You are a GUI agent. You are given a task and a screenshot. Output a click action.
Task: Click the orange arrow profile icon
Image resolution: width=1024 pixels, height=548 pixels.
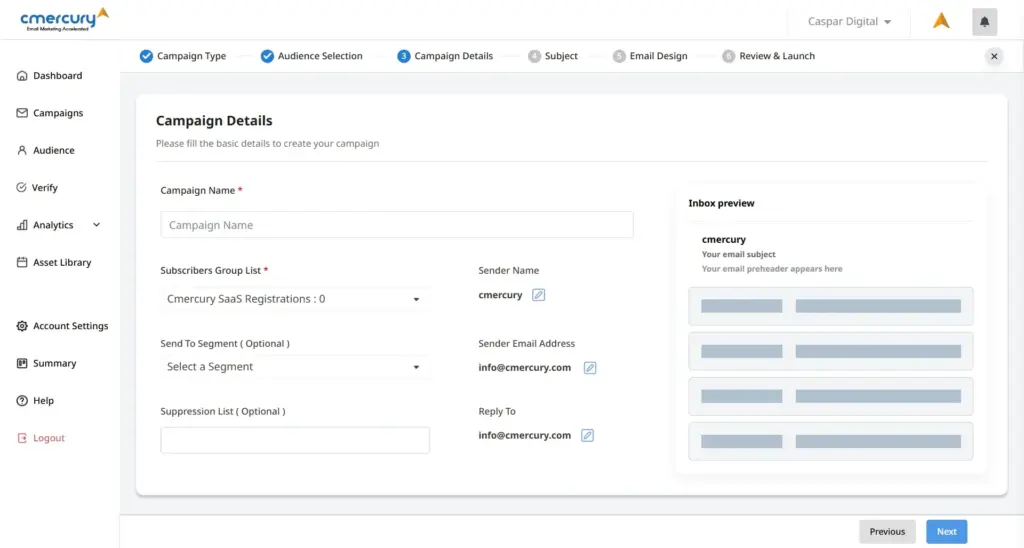point(941,21)
